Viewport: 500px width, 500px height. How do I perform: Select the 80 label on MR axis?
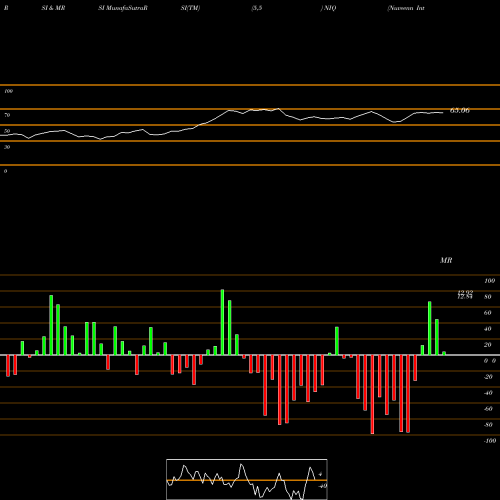click(488, 297)
